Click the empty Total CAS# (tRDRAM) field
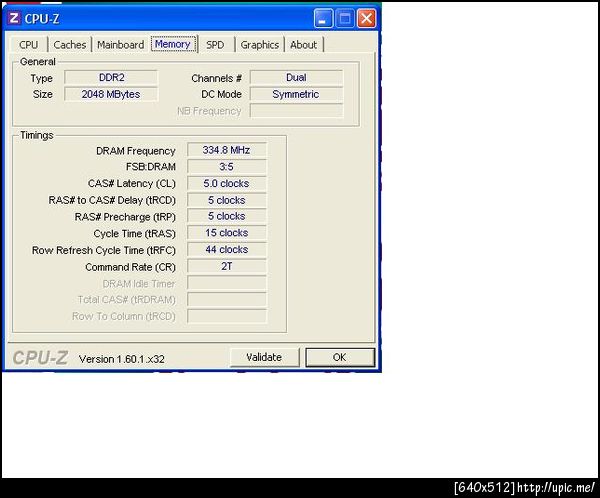 227,300
